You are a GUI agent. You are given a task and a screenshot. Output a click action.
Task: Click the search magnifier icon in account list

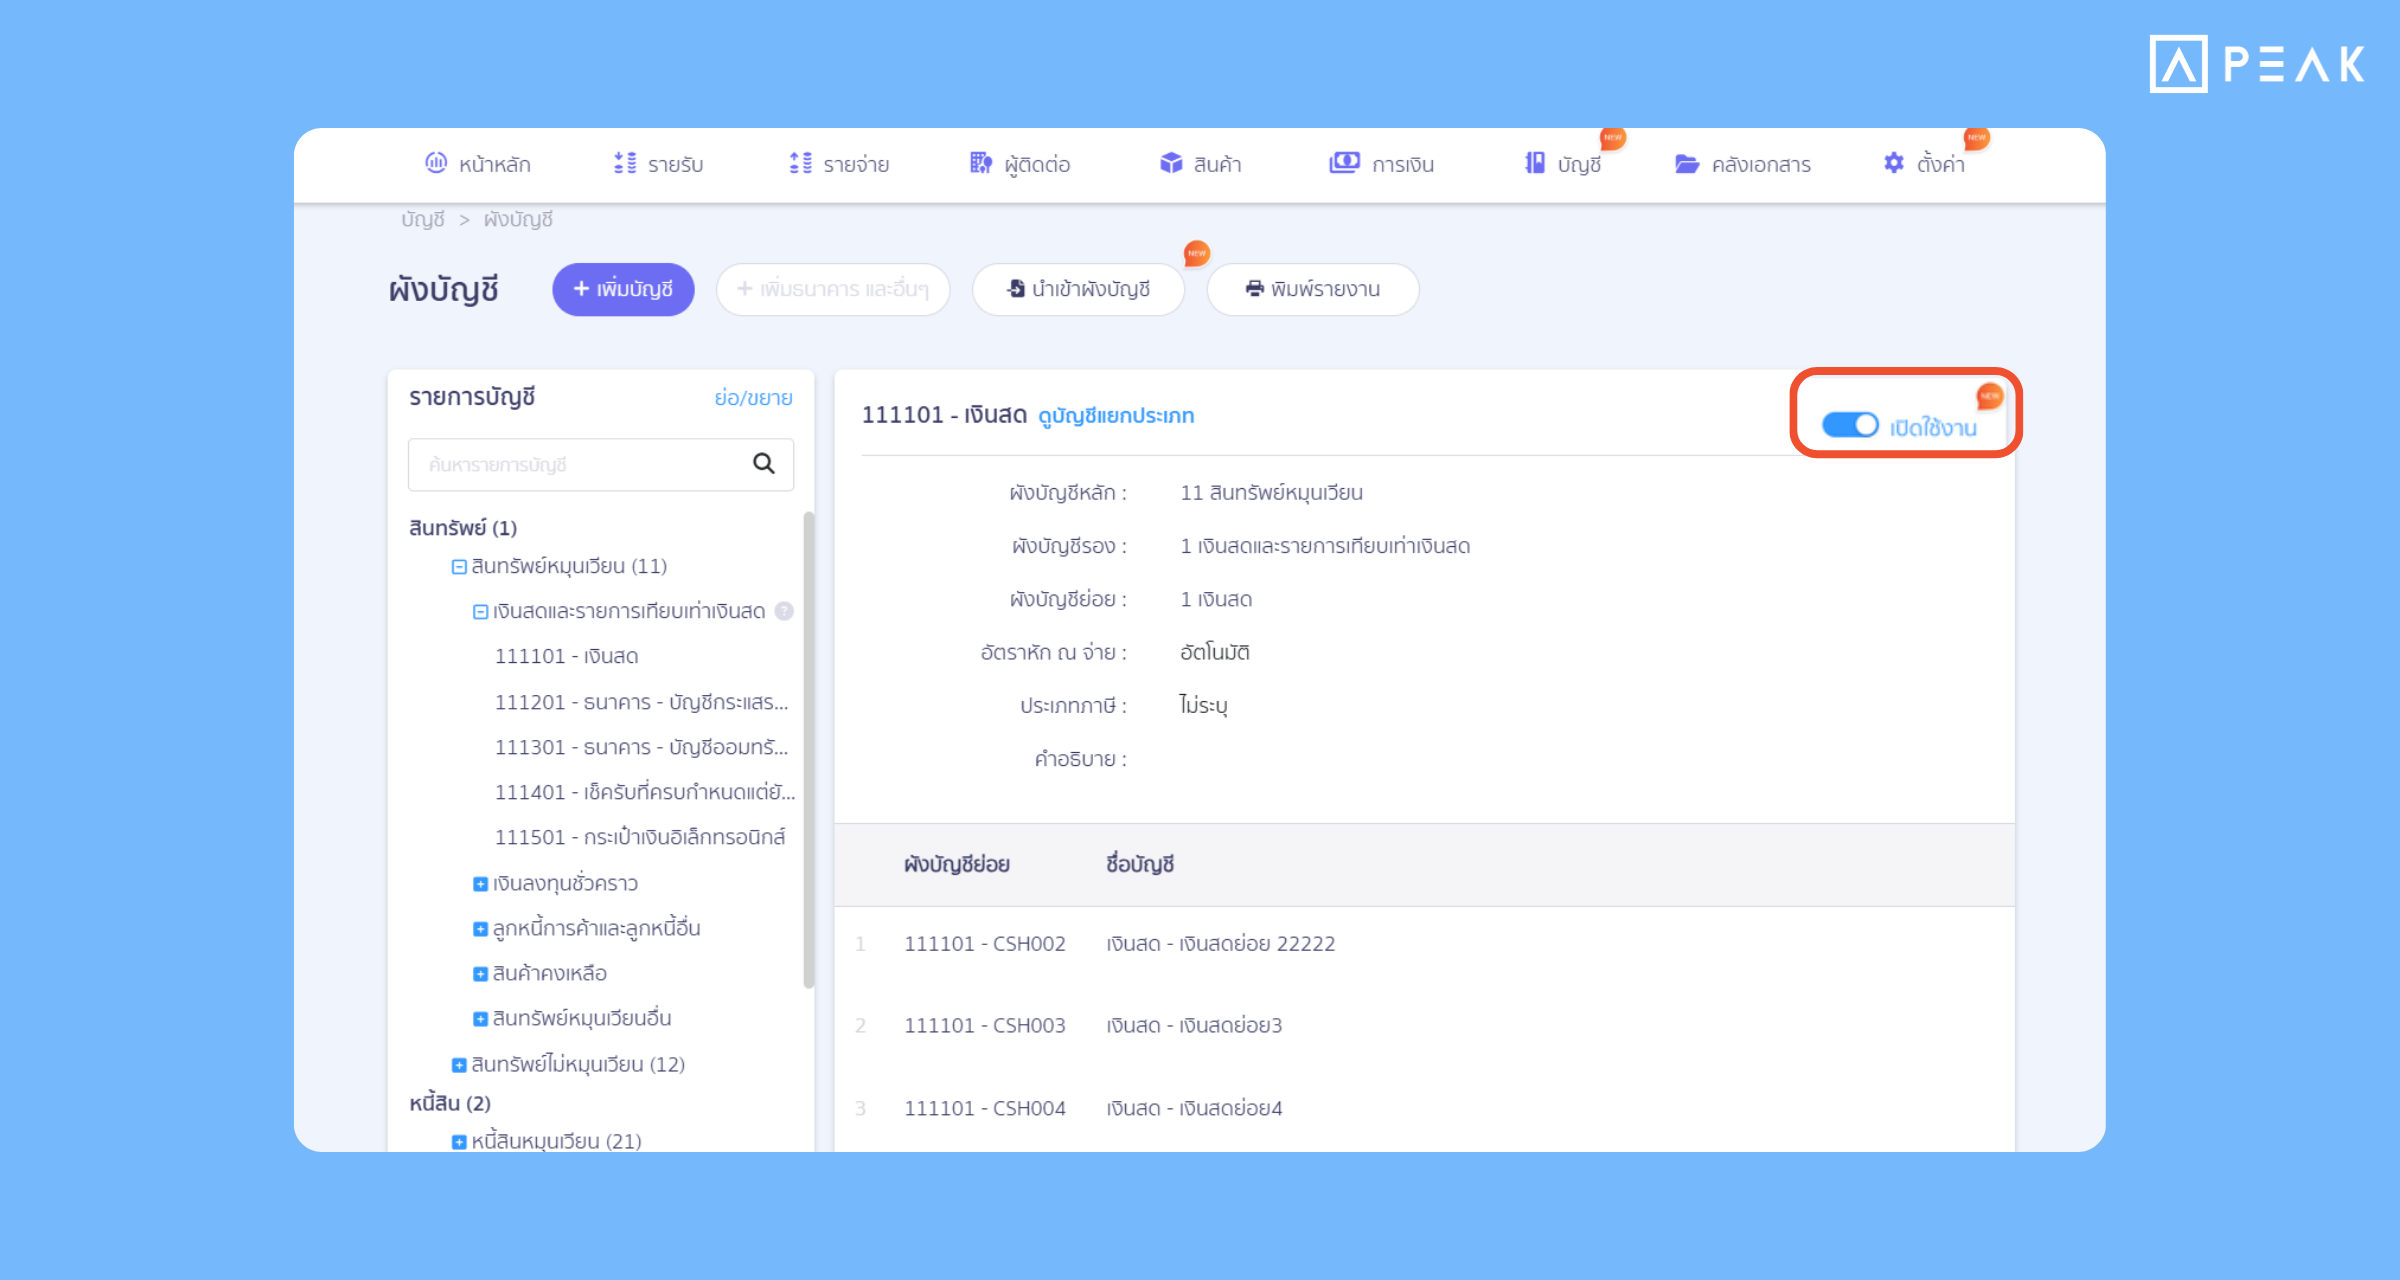[x=763, y=463]
